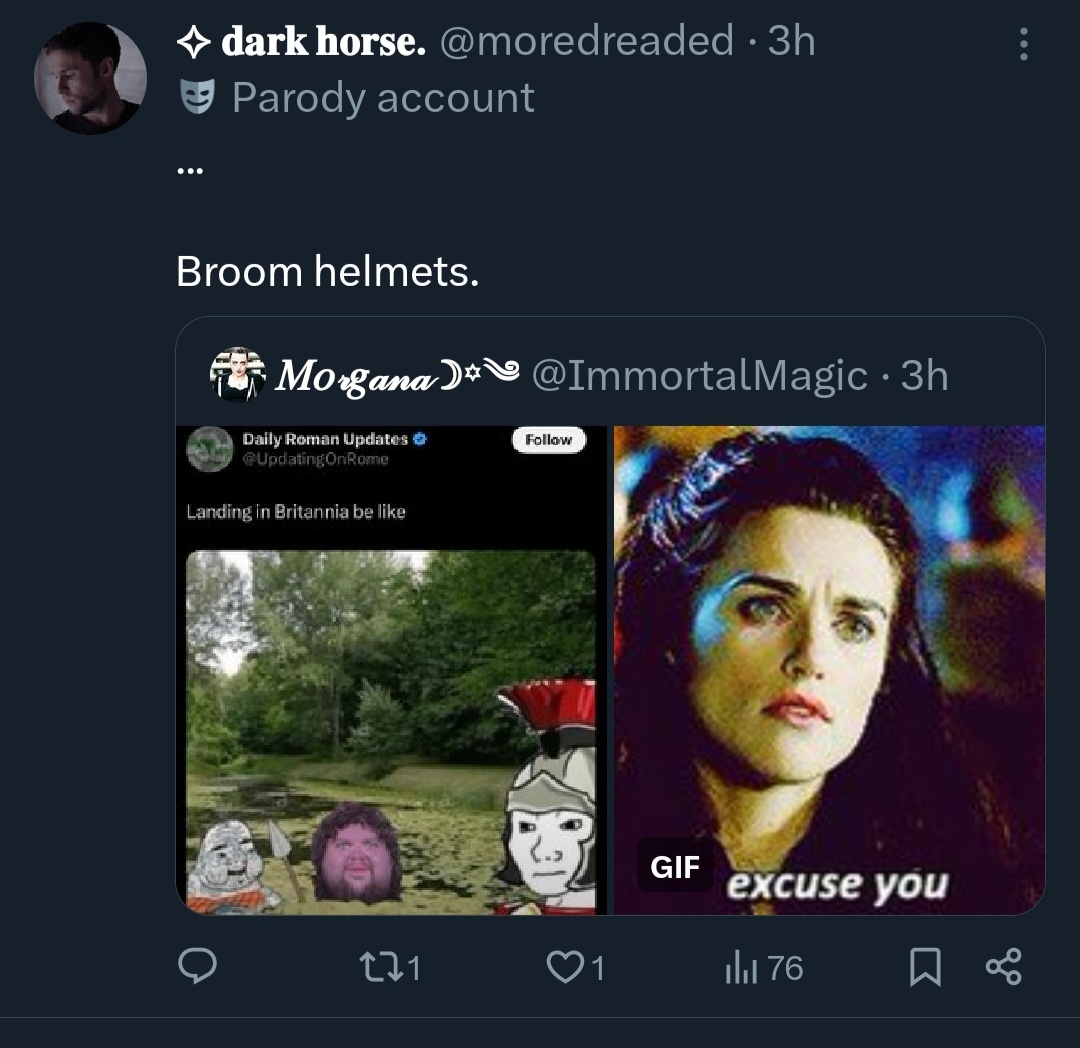Open the @ImmortalMagic handle link
Screen dimensions: 1080x1048
pos(700,375)
